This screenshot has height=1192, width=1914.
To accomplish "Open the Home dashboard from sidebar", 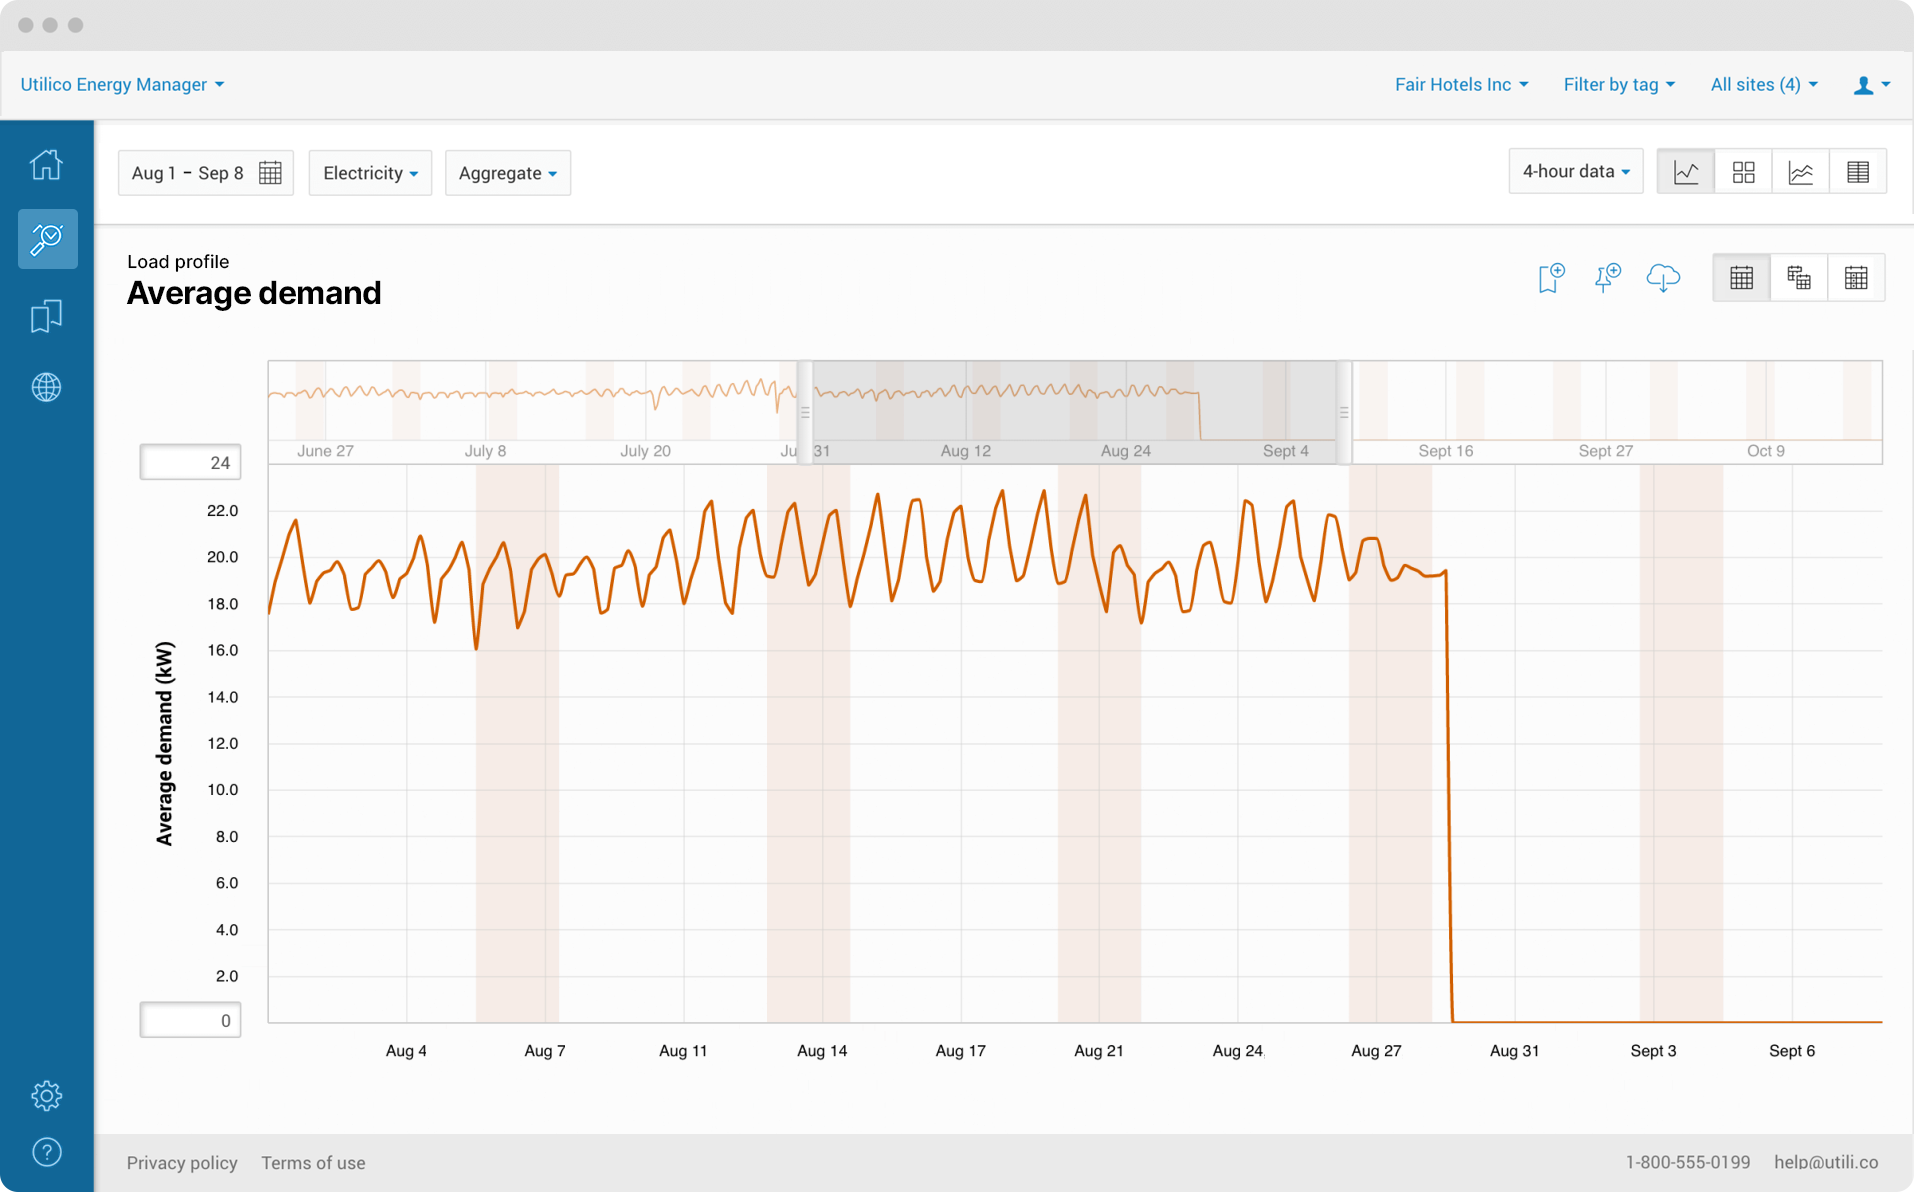I will (x=46, y=163).
